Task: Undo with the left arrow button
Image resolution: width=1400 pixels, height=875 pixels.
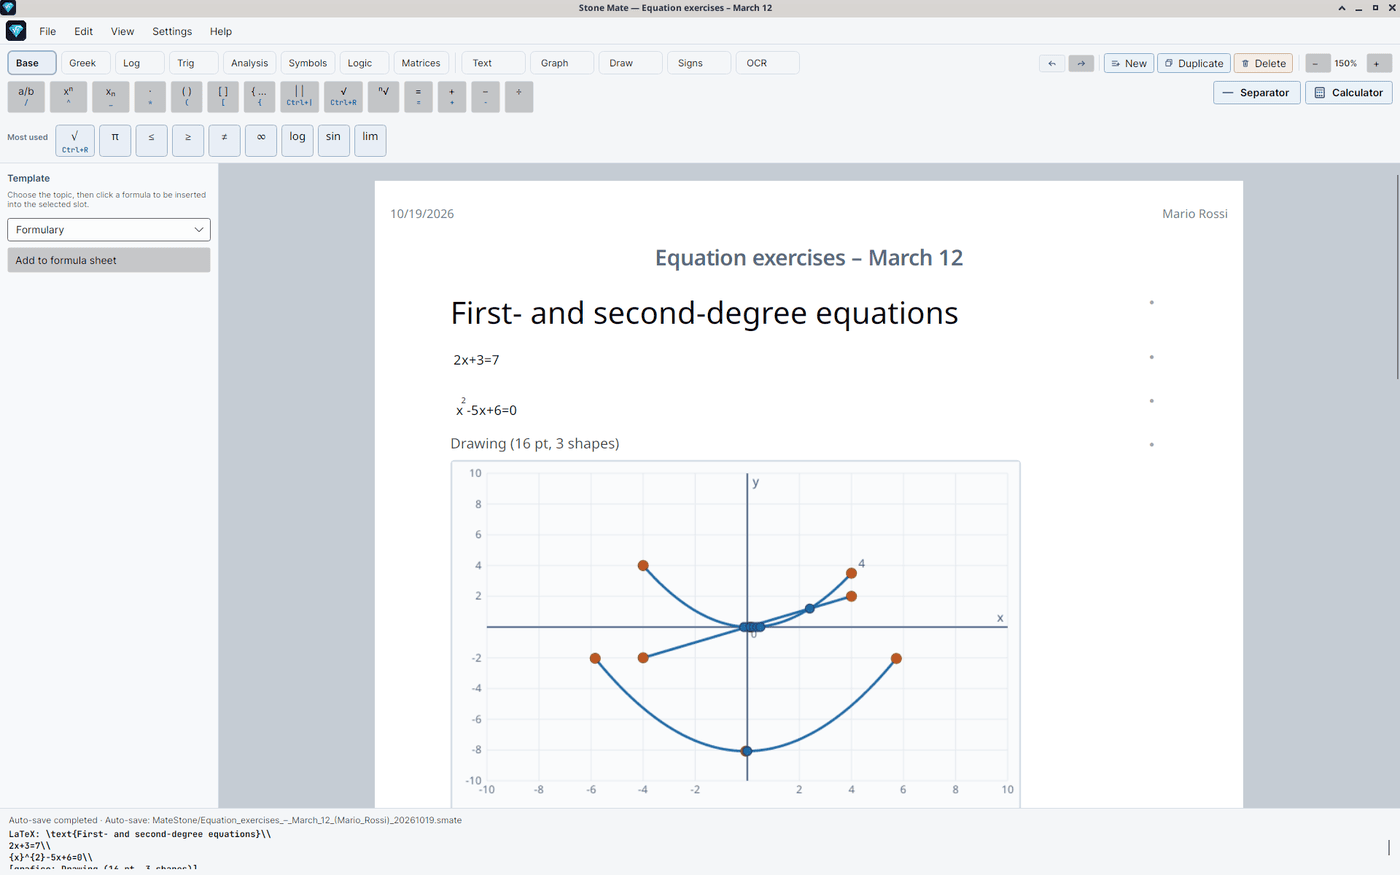Action: (1052, 63)
